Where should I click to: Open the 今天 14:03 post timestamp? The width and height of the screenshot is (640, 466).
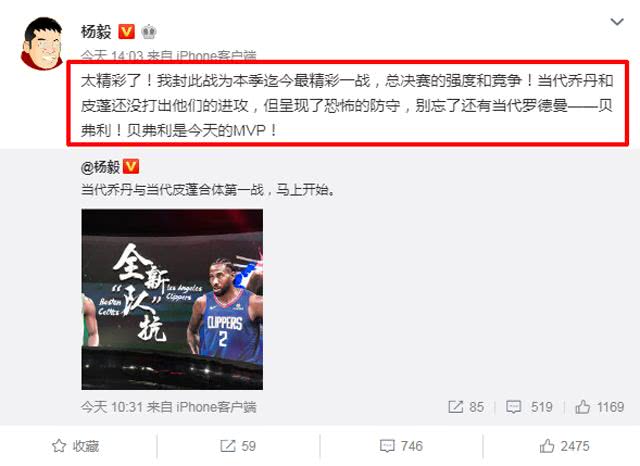pyautogui.click(x=111, y=55)
